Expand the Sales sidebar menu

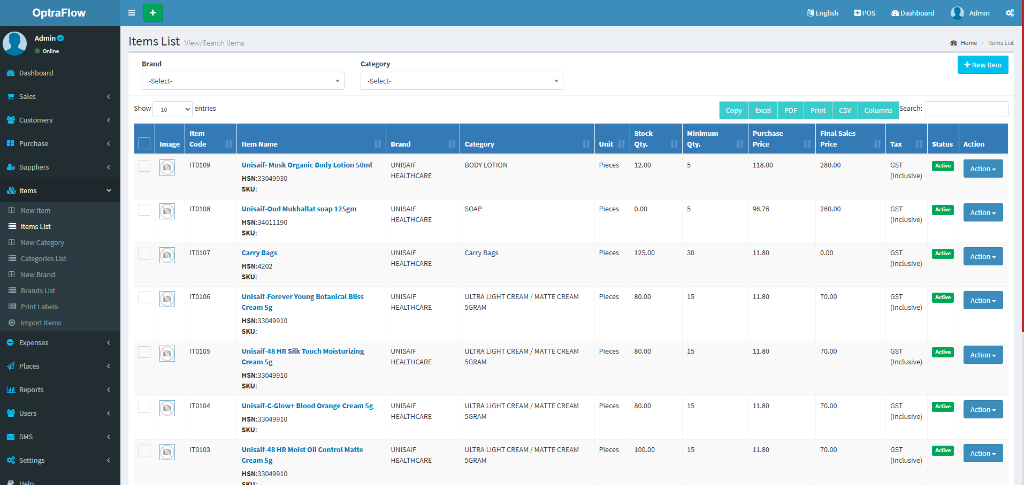[60, 97]
